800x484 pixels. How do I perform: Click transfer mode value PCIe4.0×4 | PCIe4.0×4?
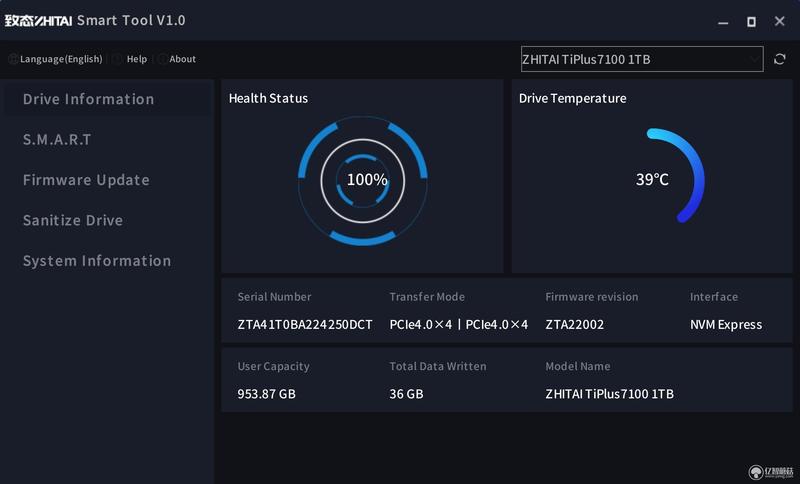(459, 324)
